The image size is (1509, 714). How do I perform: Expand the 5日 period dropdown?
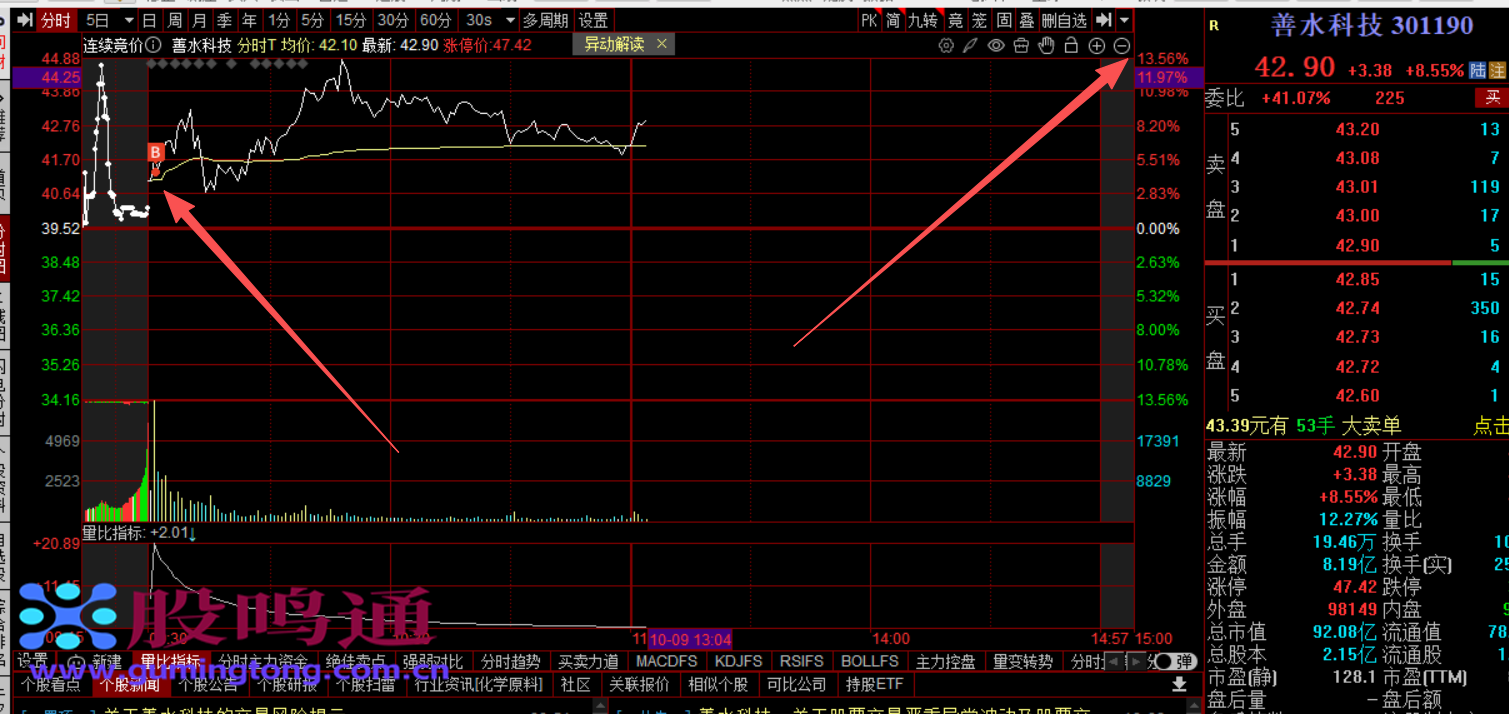coord(127,20)
